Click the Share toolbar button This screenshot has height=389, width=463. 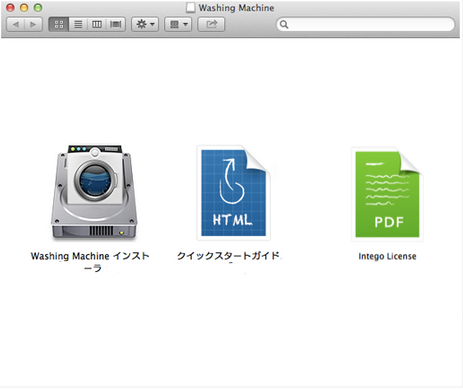(211, 24)
